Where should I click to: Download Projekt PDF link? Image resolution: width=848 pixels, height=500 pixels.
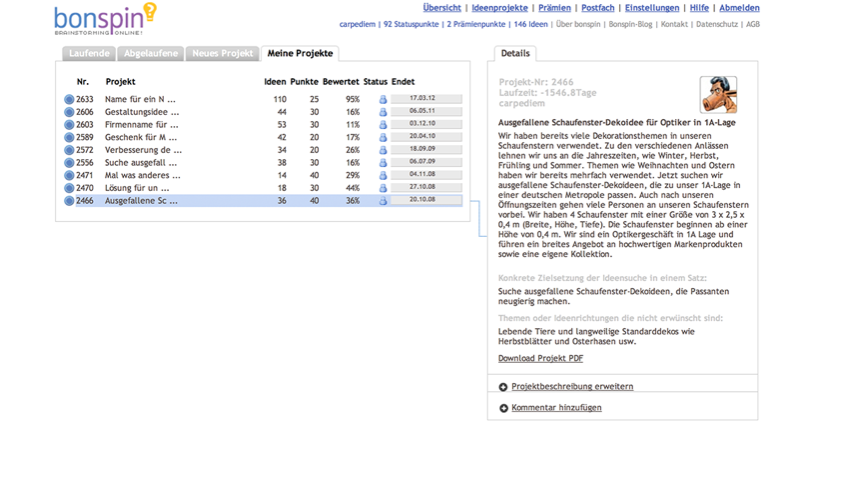click(x=540, y=358)
